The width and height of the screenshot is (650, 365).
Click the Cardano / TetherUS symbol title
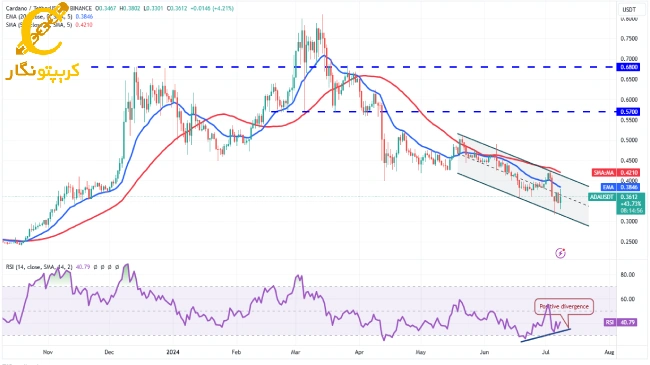(x=28, y=8)
